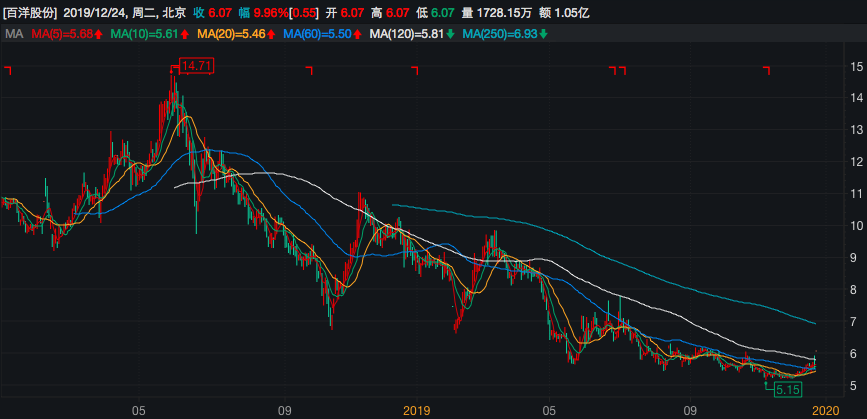Toggle the MA(10)=5.61 indicator line

[145, 35]
